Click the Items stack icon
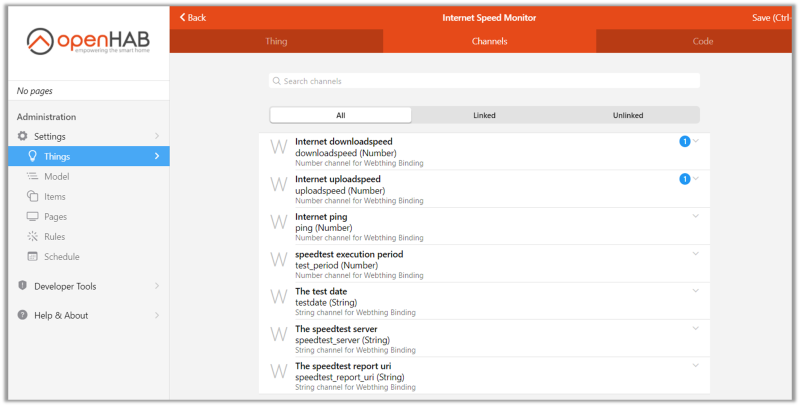 point(33,196)
